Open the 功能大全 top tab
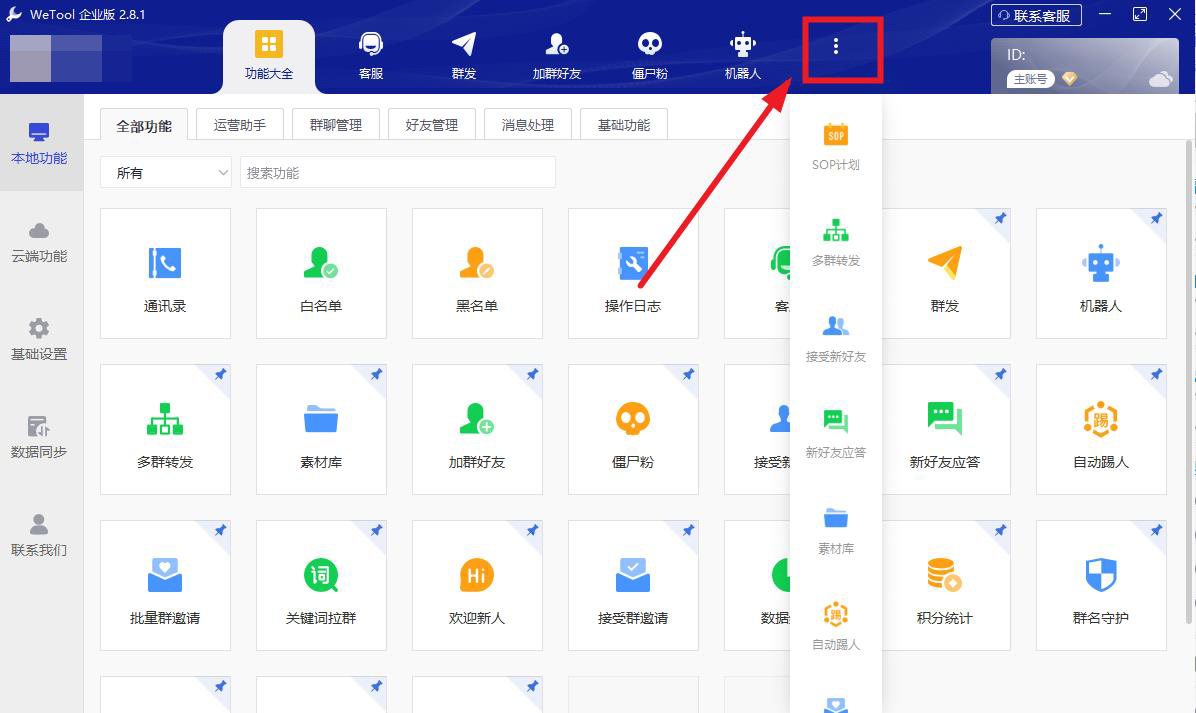The width and height of the screenshot is (1196, 713). 268,56
